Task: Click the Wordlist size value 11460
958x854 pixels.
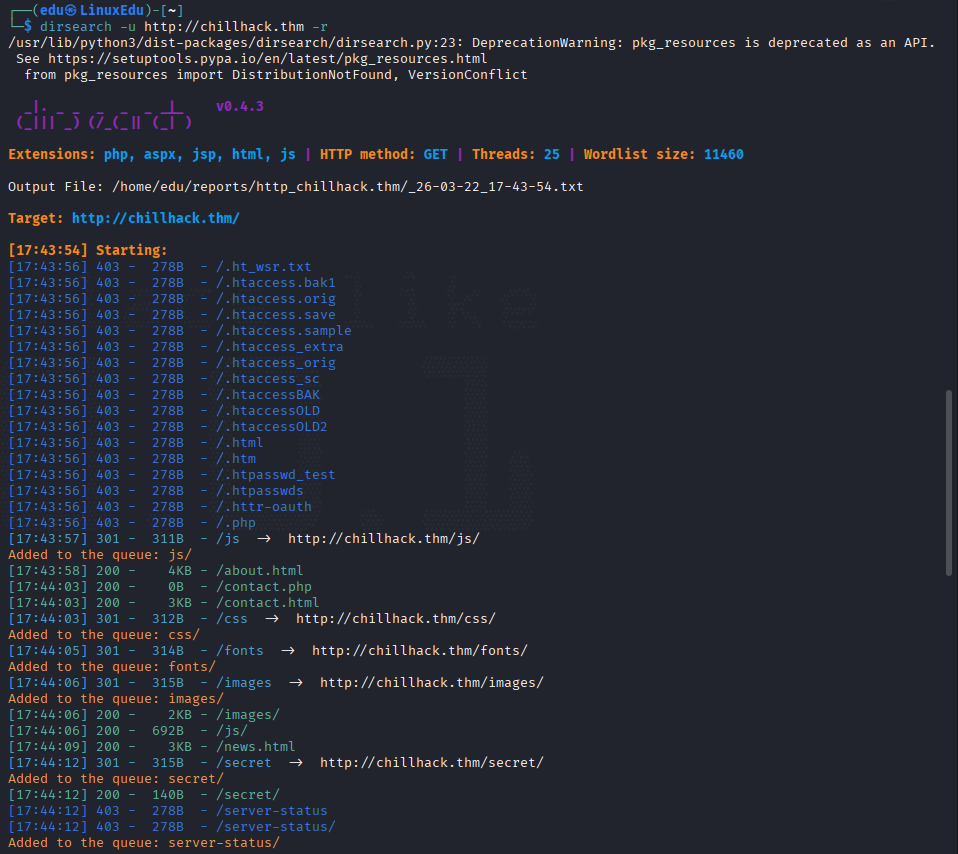Action: [x=723, y=154]
